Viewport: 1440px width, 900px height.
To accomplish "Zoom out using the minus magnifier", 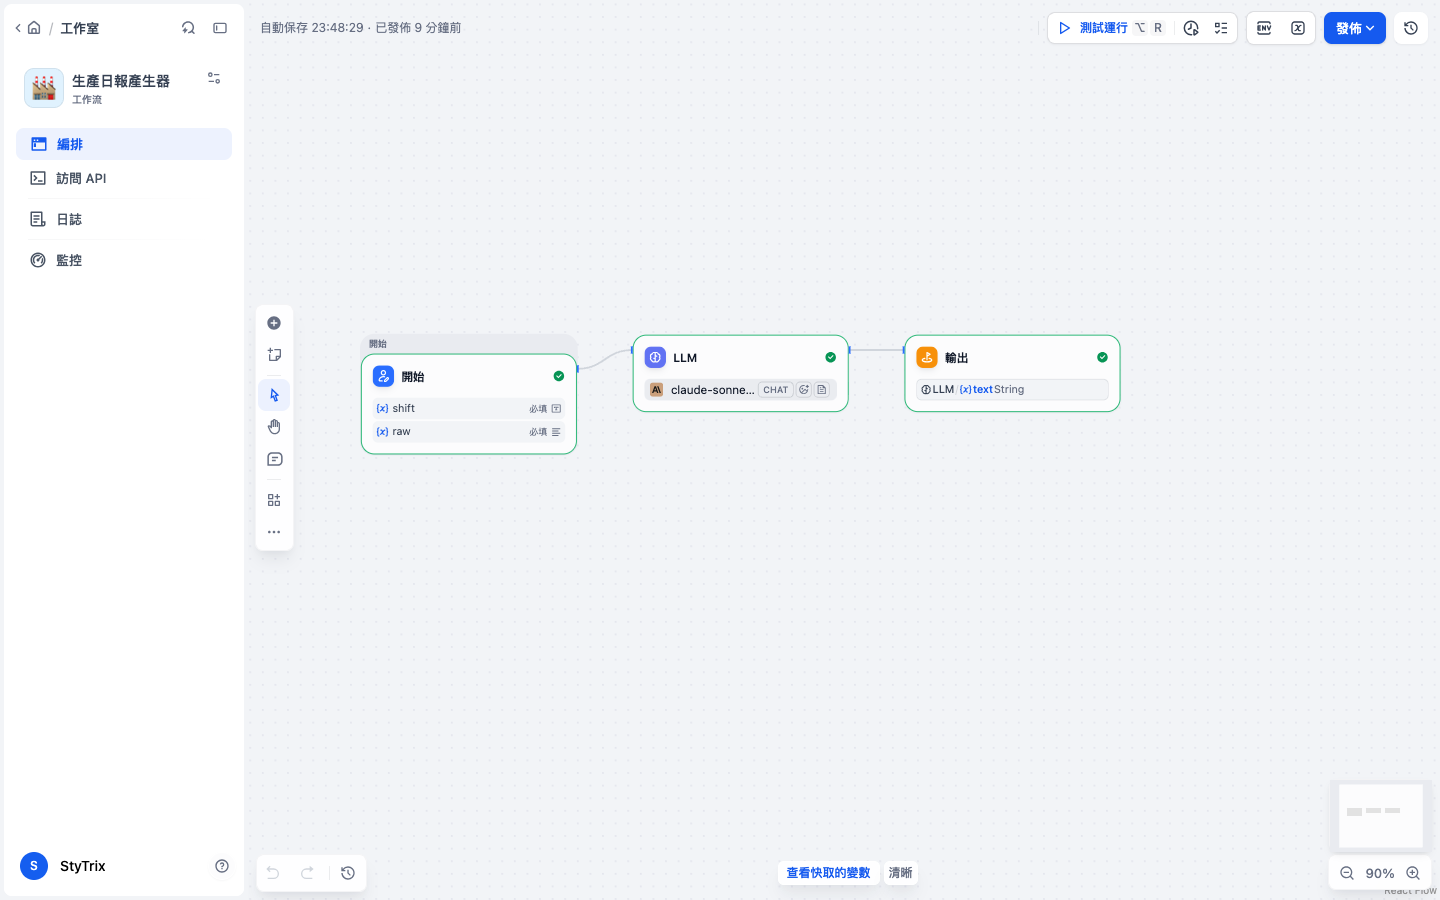I will point(1347,873).
